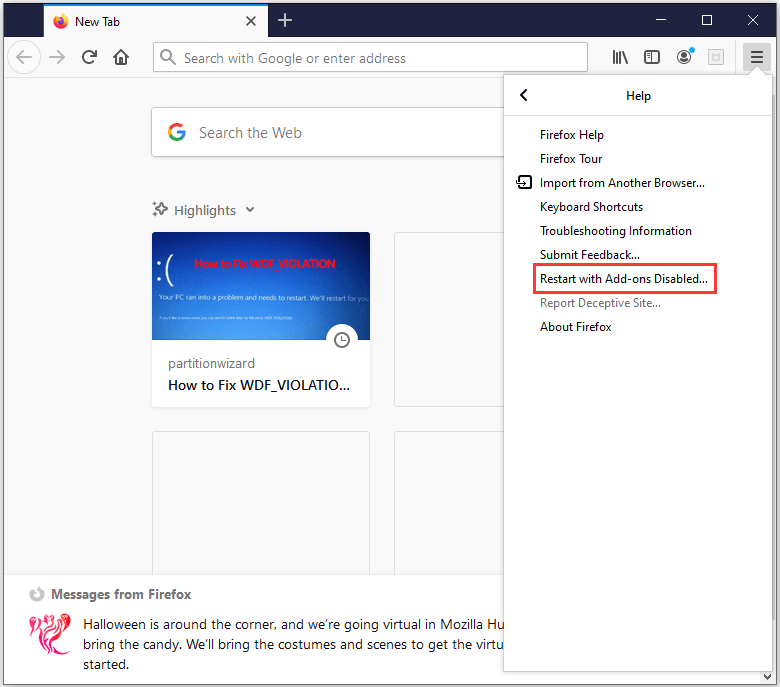Image resolution: width=780 pixels, height=687 pixels.
Task: Click the partitionwizard site label
Action: pyautogui.click(x=211, y=364)
